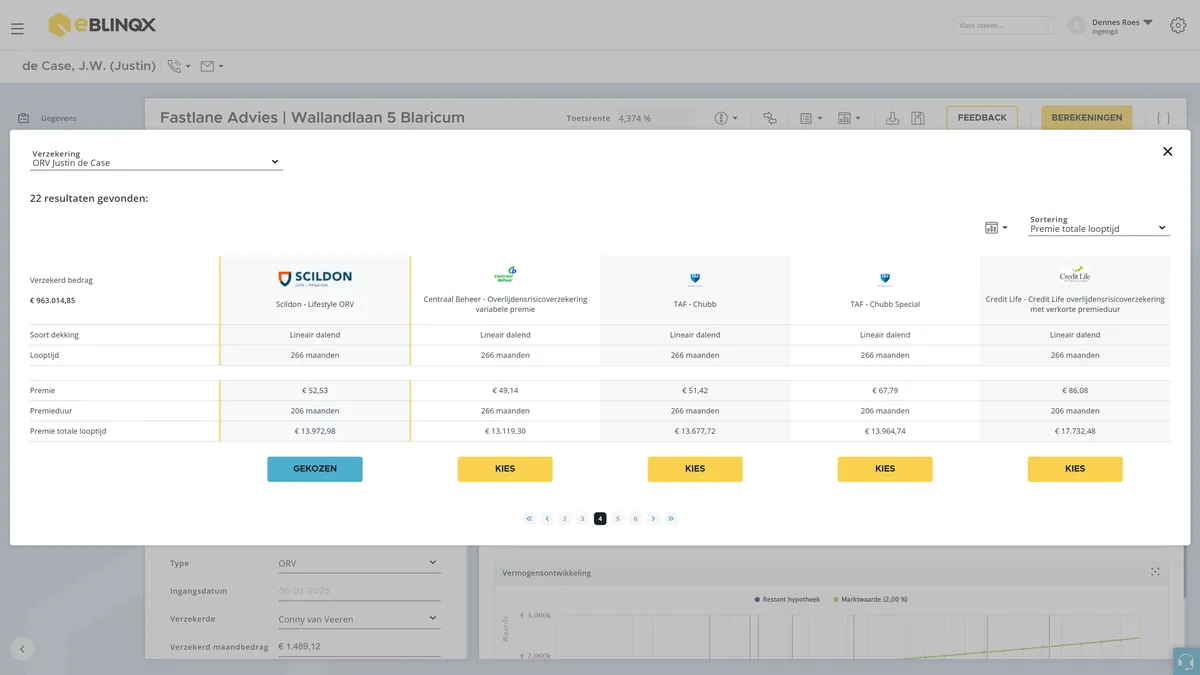The image size is (1200, 675).
Task: Close the insurance comparison dialog
Action: pyautogui.click(x=1167, y=151)
